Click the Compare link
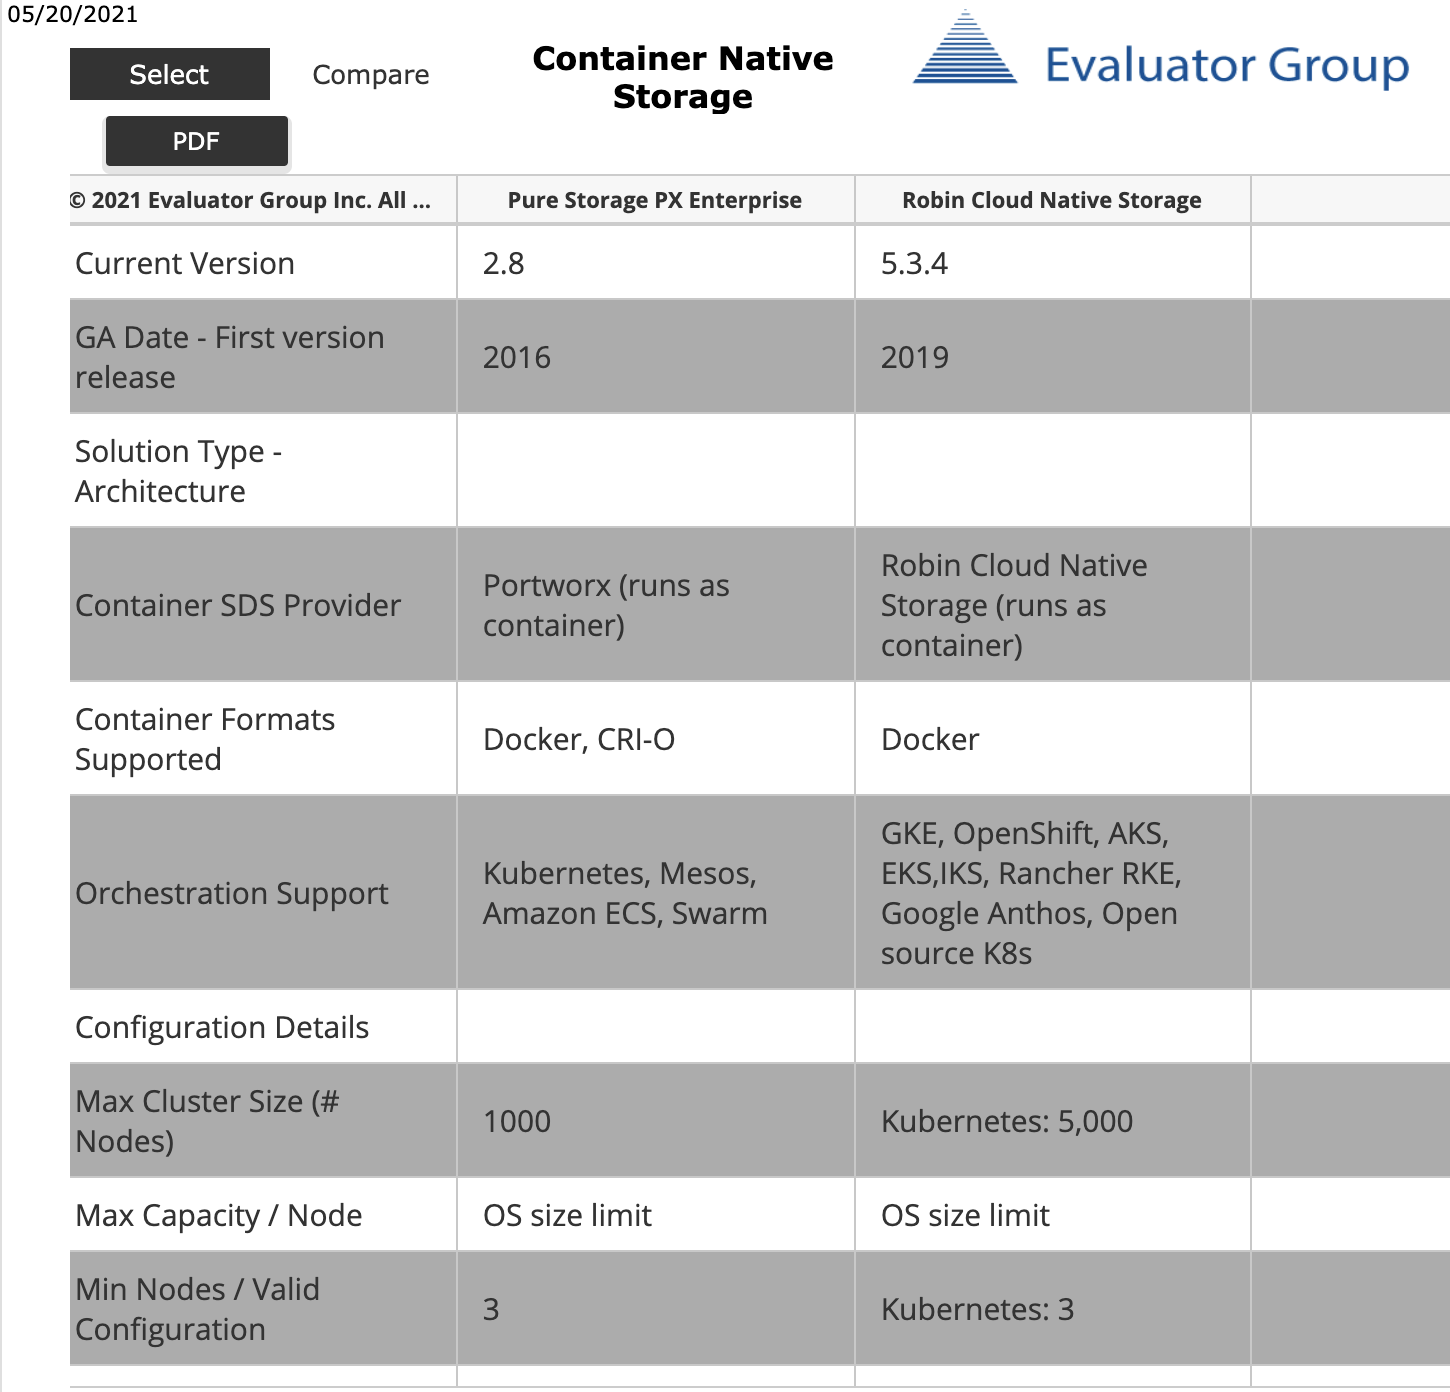The image size is (1450, 1392). pos(370,74)
